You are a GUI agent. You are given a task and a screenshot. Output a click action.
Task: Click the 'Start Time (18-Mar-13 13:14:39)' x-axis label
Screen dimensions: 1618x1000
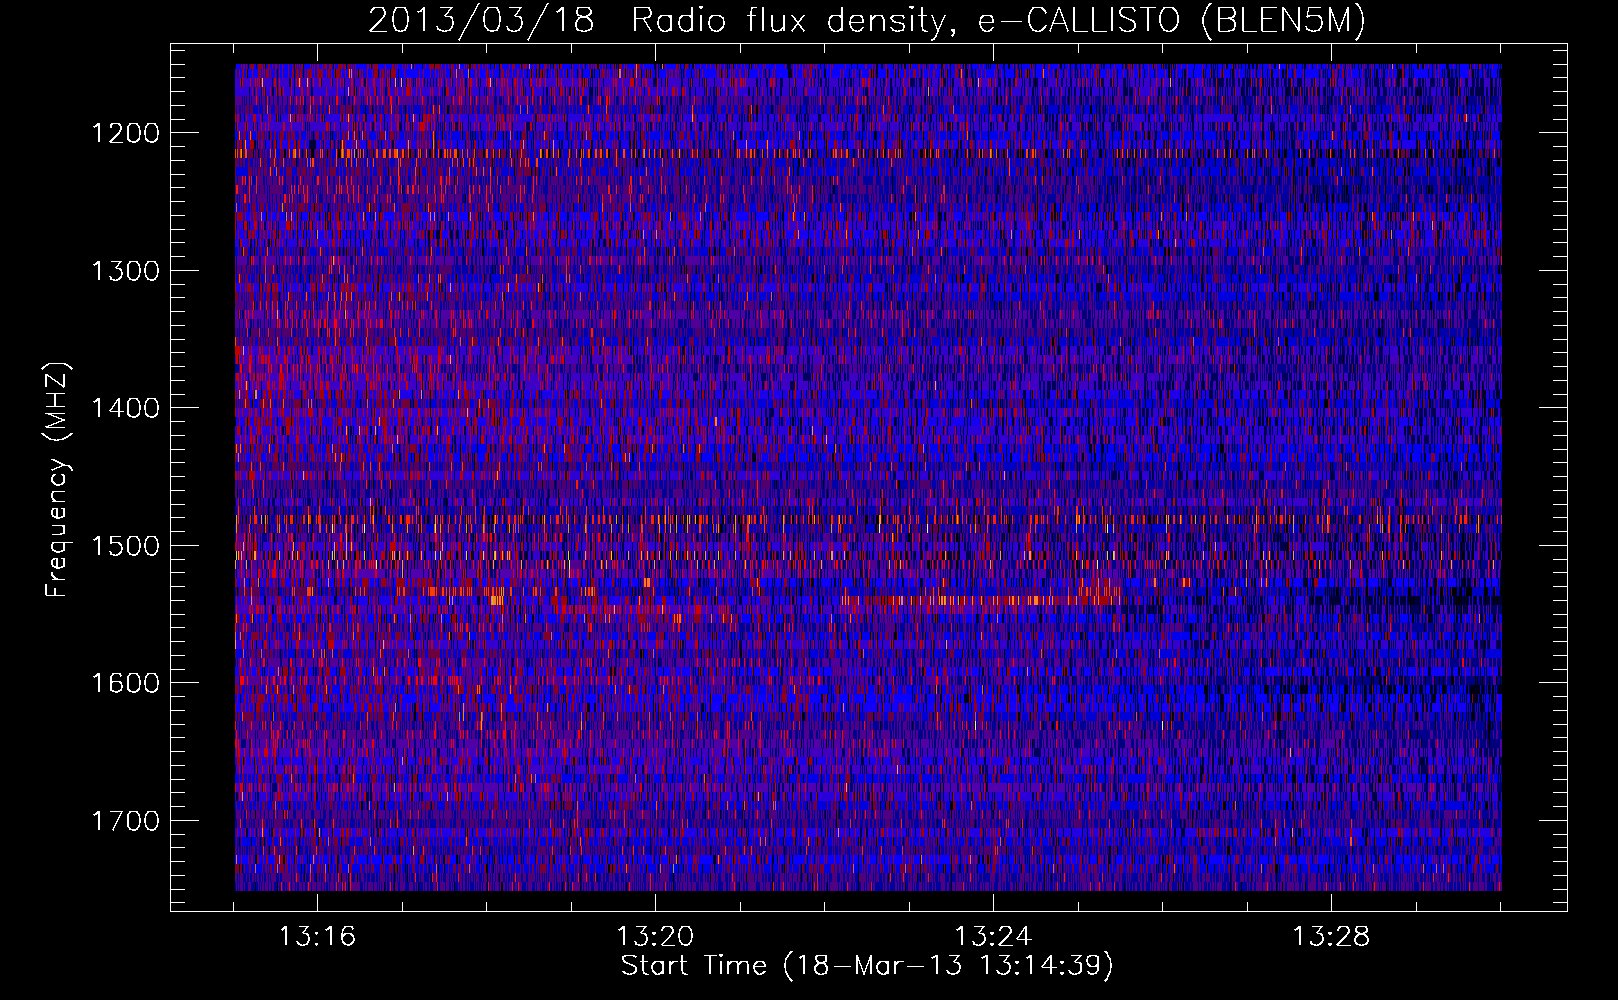coord(867,966)
